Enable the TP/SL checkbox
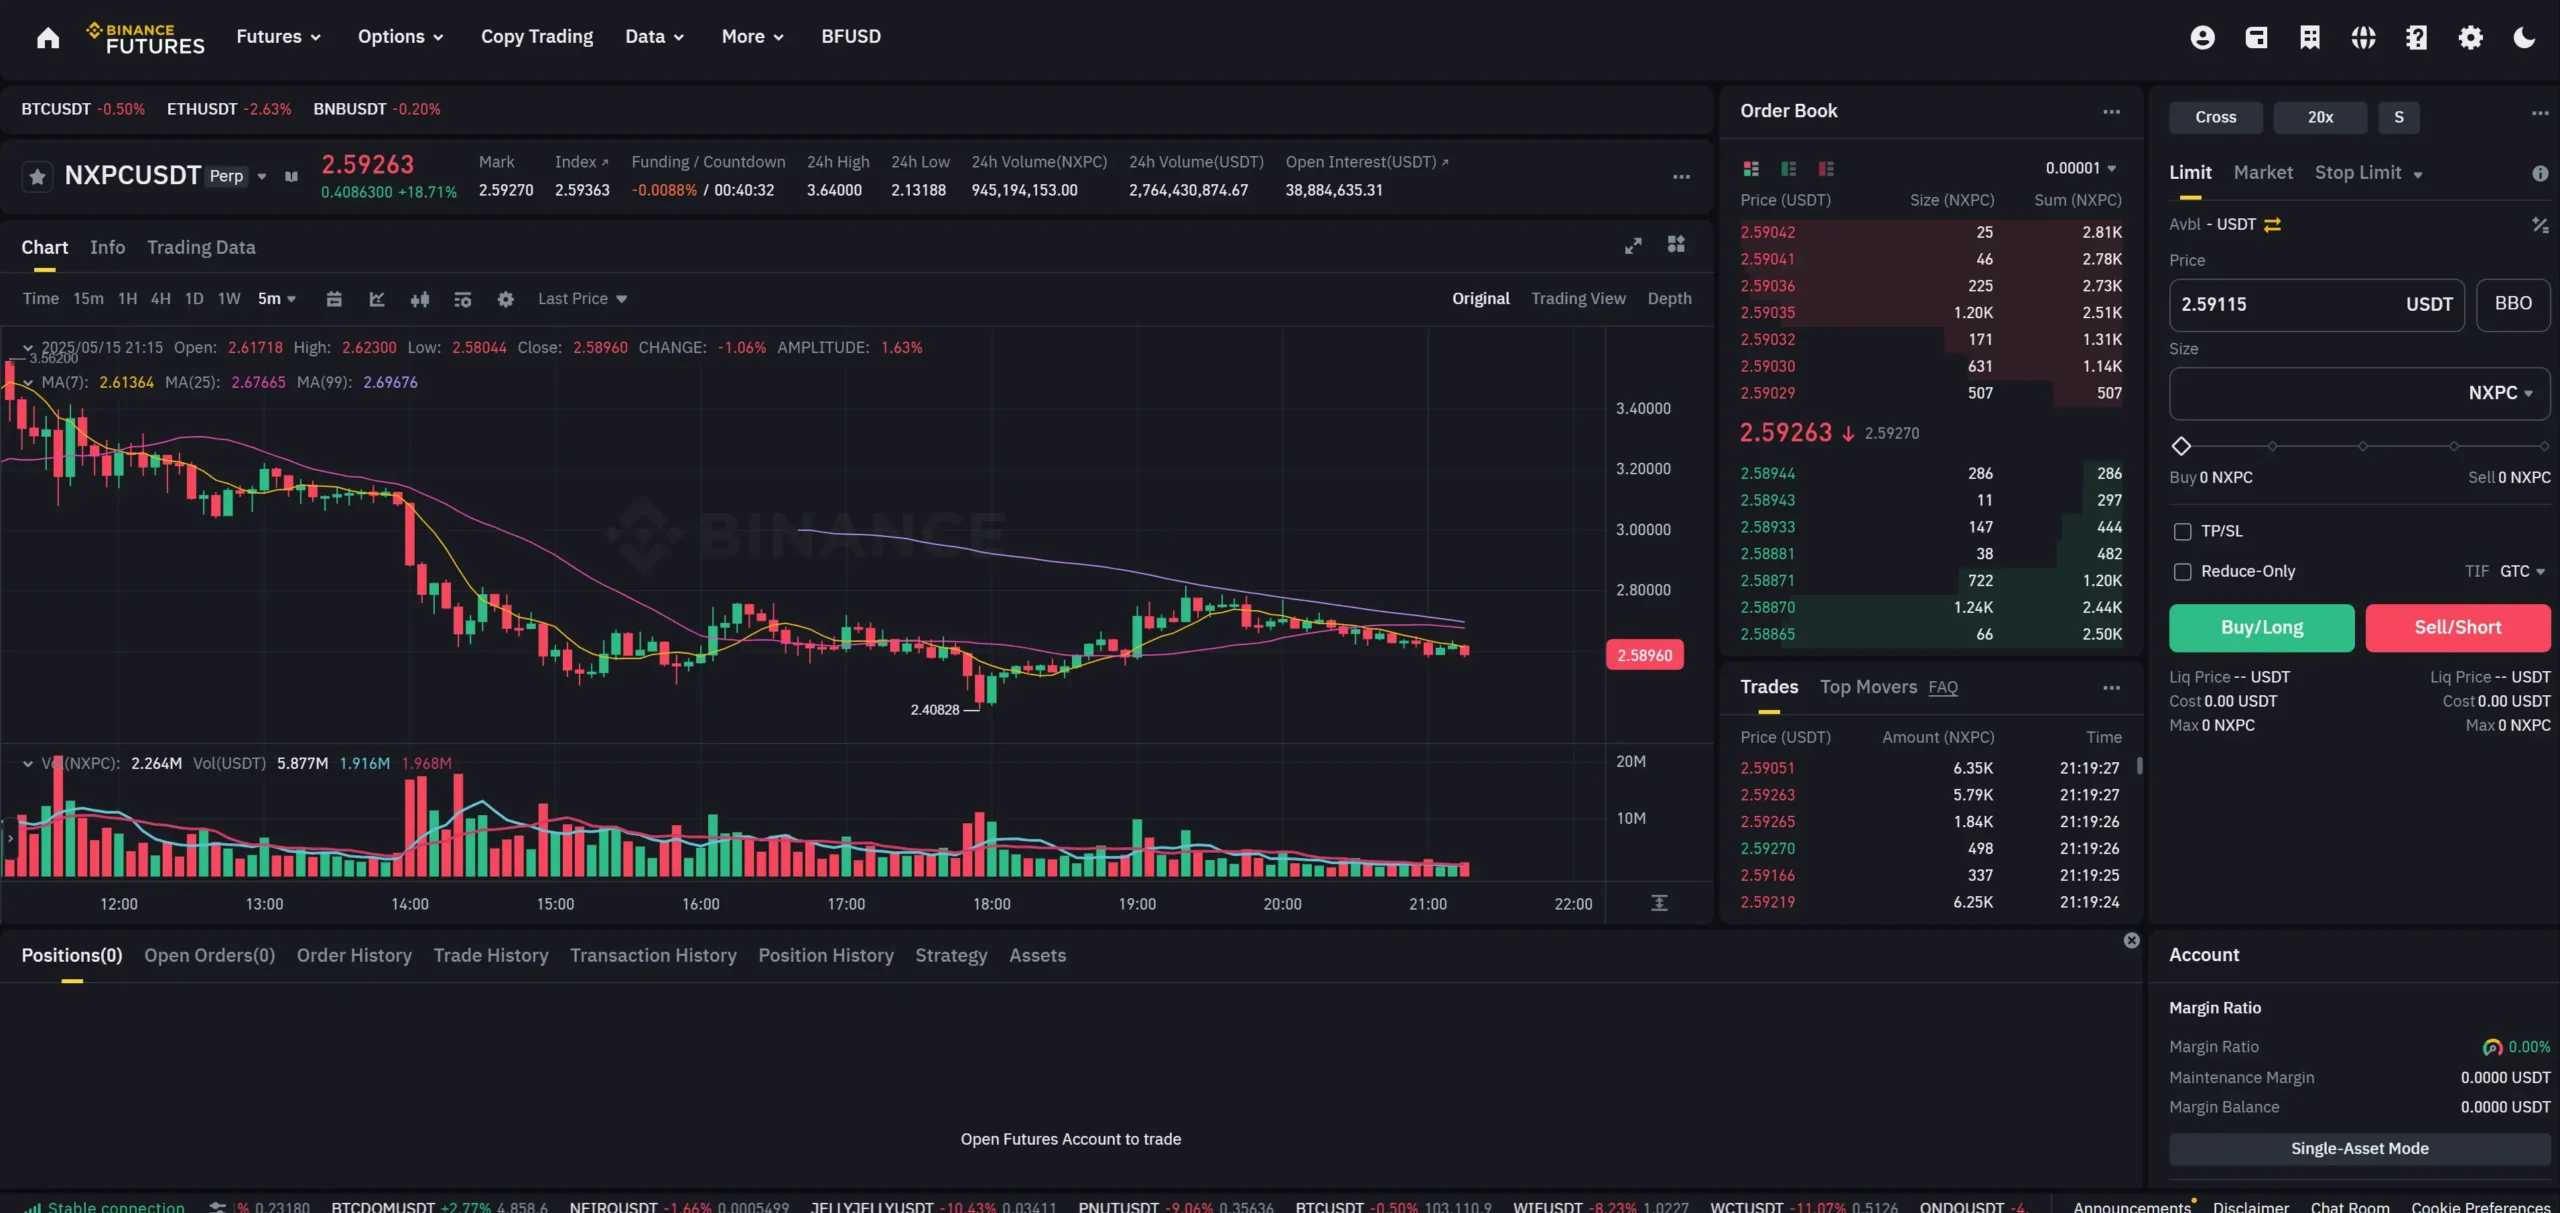This screenshot has width=2560, height=1213. click(2183, 531)
